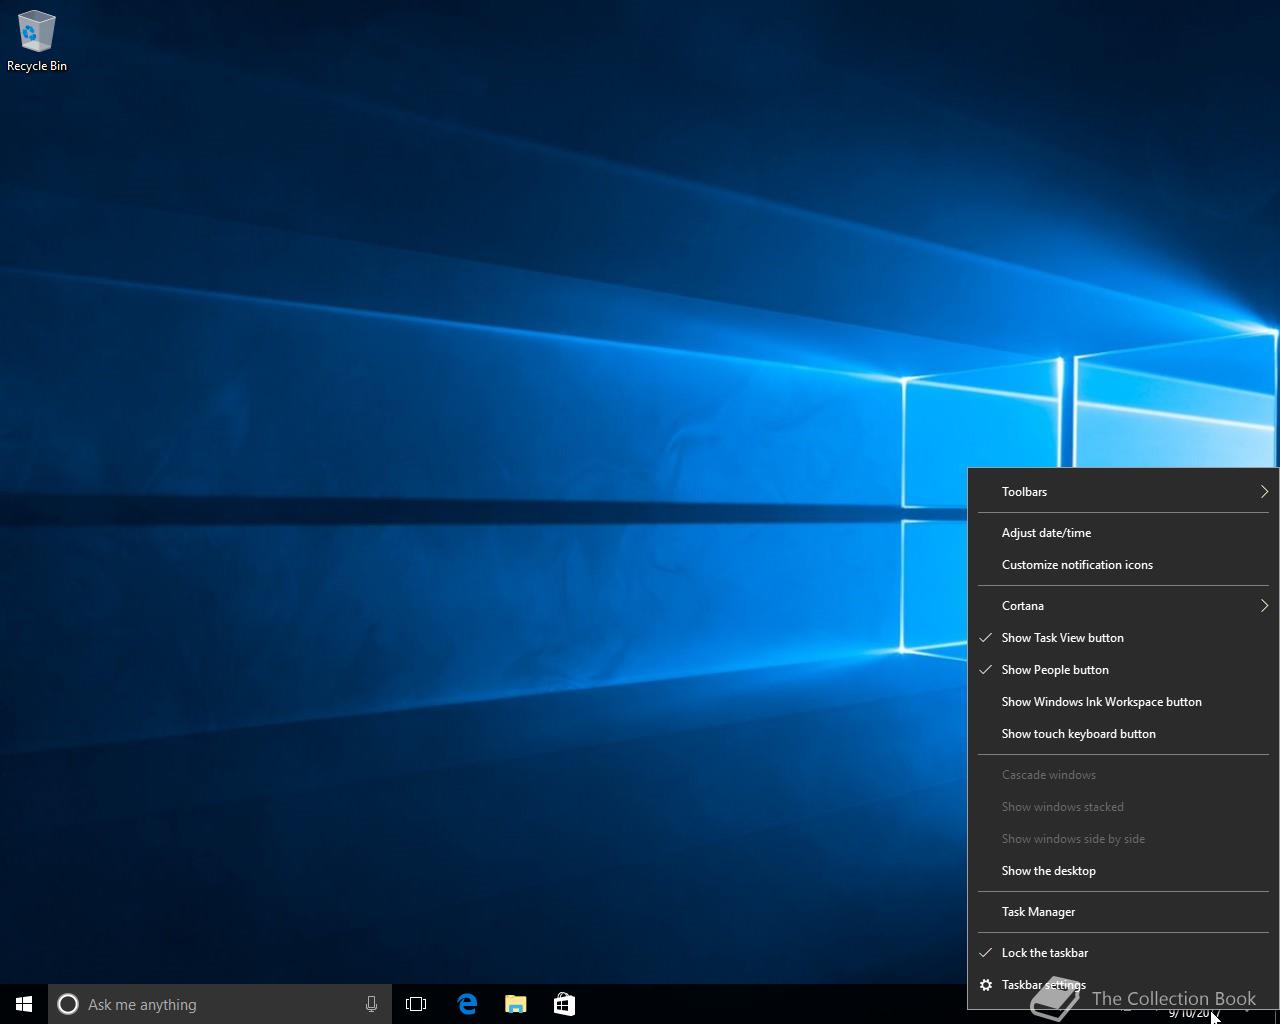Launch Microsoft Edge from the taskbar
The height and width of the screenshot is (1024, 1280).
tap(467, 1004)
